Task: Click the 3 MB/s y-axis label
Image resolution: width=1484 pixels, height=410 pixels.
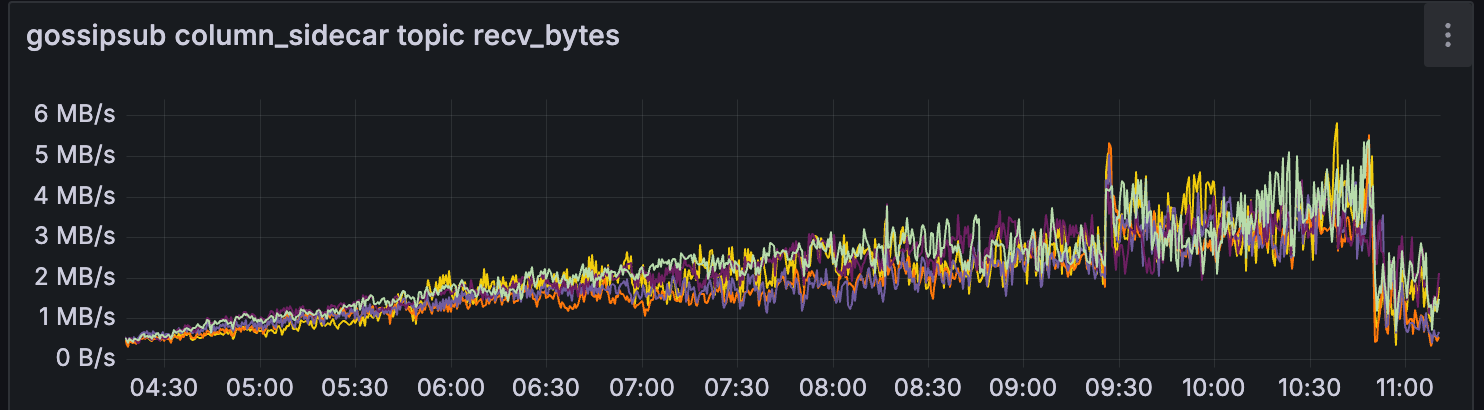Action: [x=75, y=236]
